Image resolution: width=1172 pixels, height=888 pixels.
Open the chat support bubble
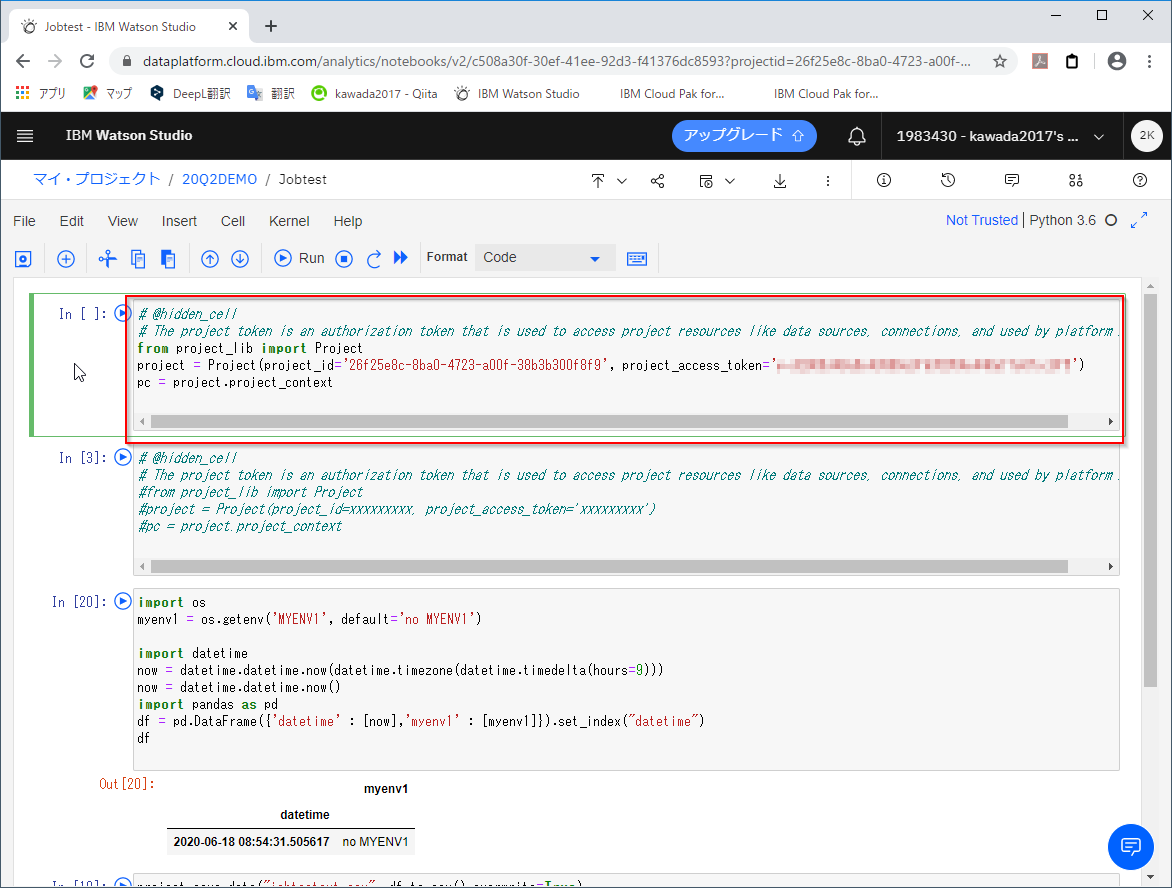tap(1130, 846)
